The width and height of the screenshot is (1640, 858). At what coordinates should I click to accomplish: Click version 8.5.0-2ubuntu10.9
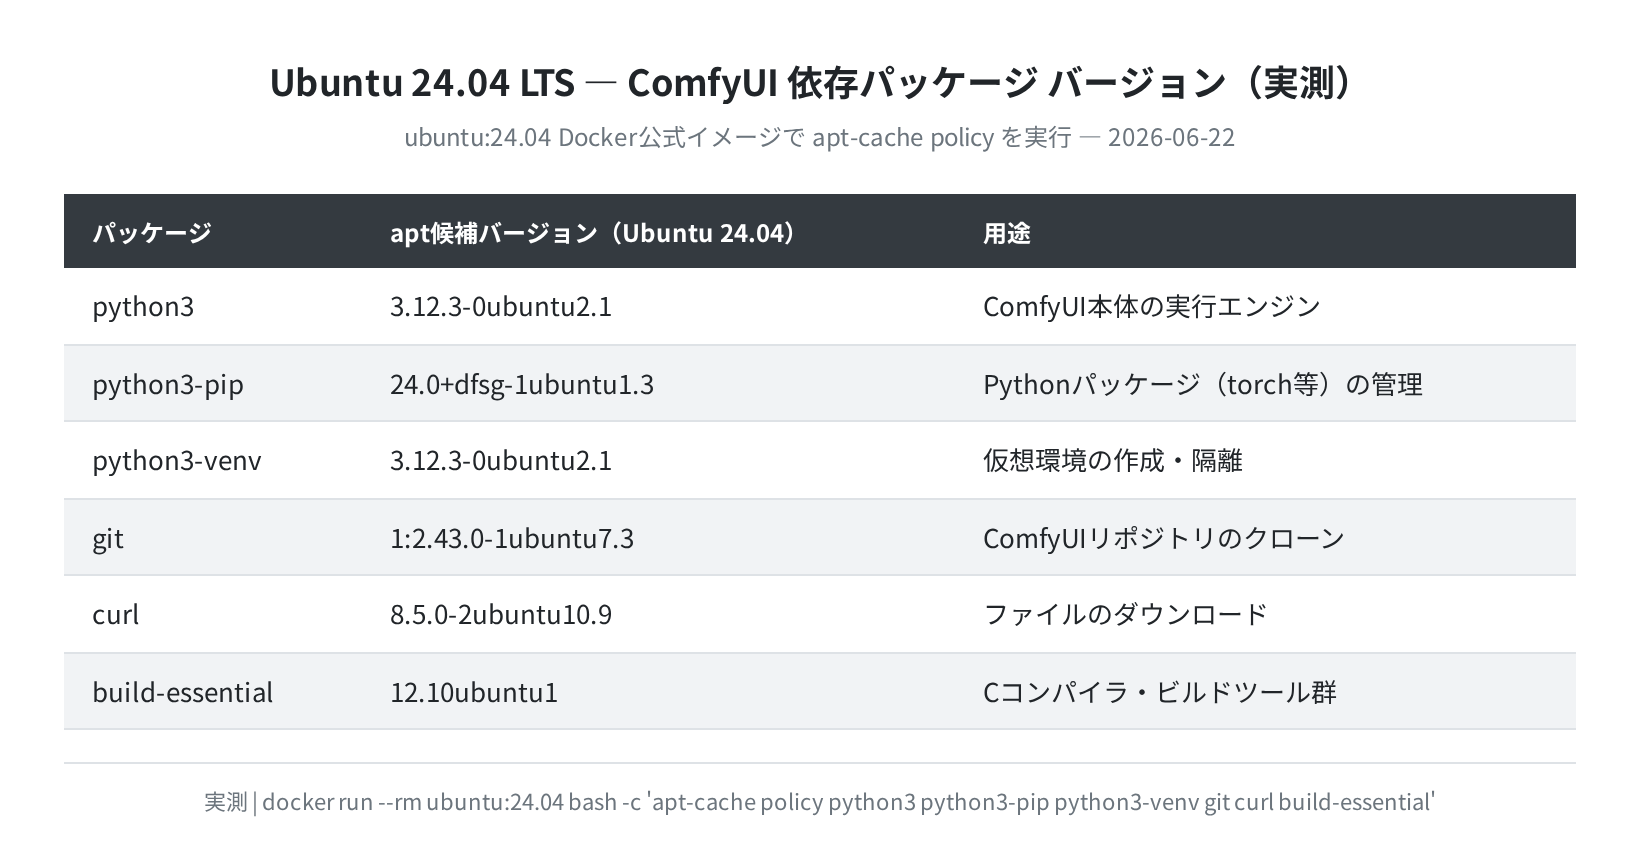[x=501, y=615]
